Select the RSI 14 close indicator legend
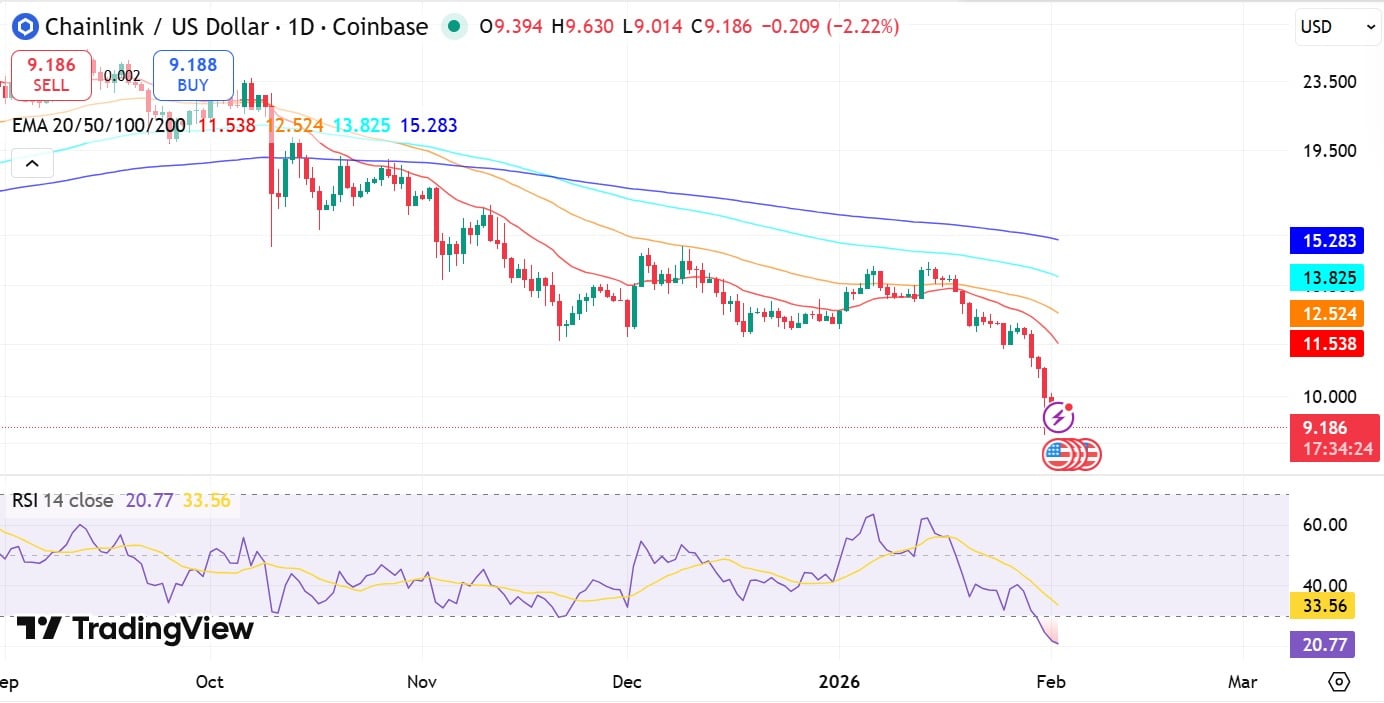Screen dimensions: 1384x703 click(x=60, y=500)
